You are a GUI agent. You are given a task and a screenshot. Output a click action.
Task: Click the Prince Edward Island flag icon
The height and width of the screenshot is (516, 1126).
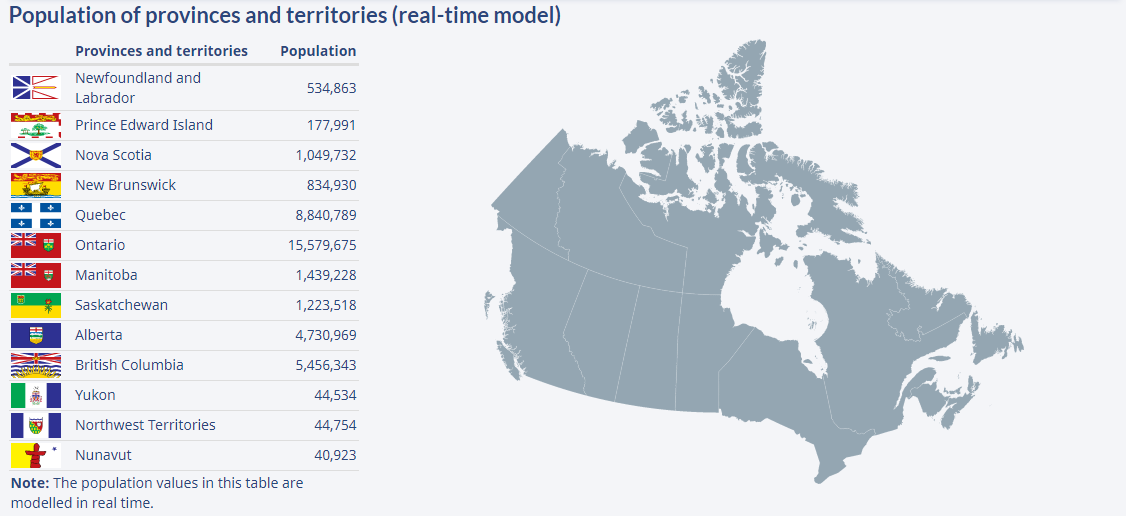[36, 126]
